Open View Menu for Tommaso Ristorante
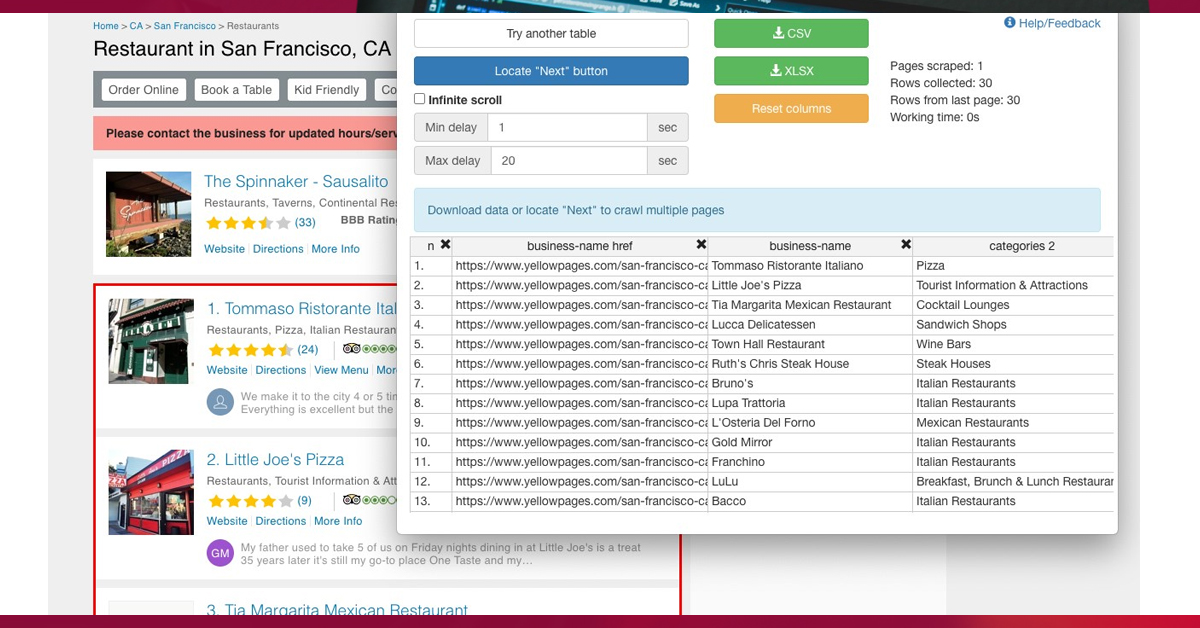Image resolution: width=1200 pixels, height=628 pixels. [x=341, y=370]
